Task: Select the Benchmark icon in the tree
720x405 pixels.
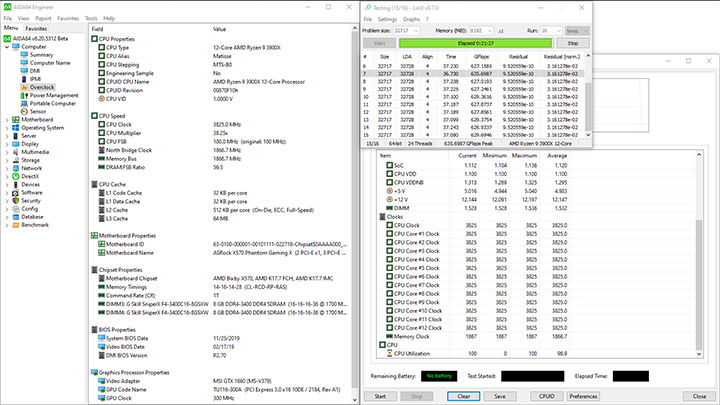Action: tap(16, 224)
